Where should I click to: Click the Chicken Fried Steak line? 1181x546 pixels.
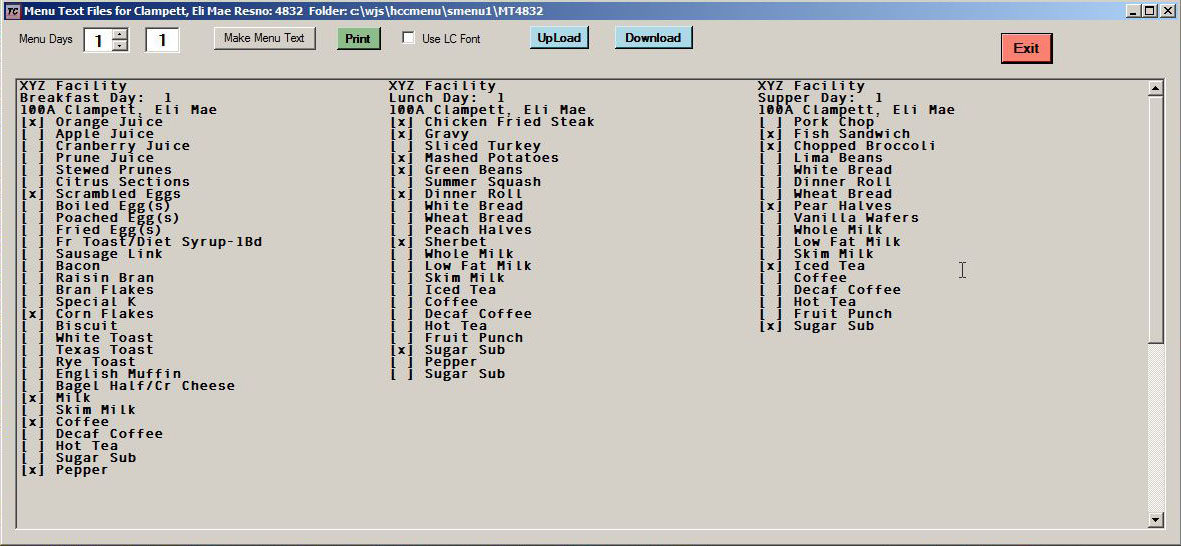[492, 122]
